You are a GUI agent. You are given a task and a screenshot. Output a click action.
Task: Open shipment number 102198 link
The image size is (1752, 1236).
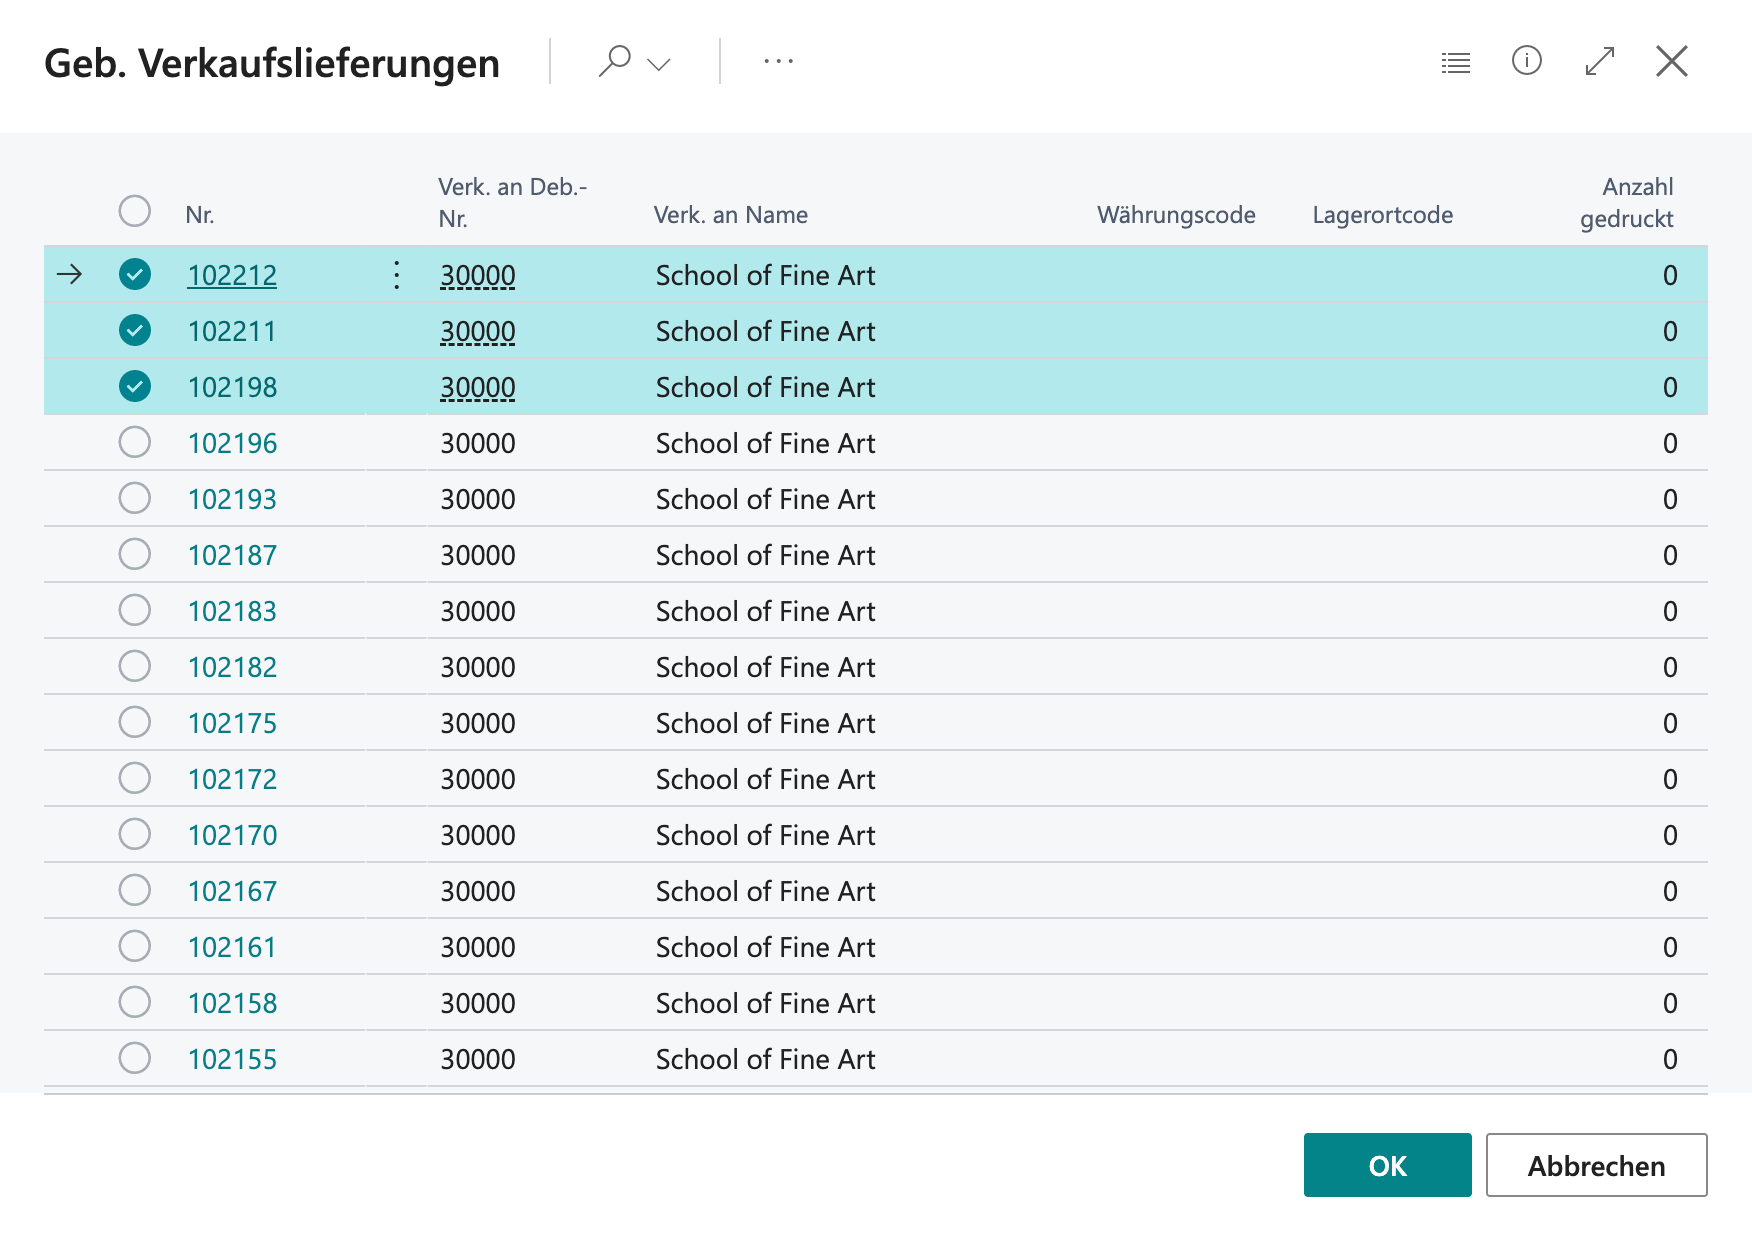(232, 387)
